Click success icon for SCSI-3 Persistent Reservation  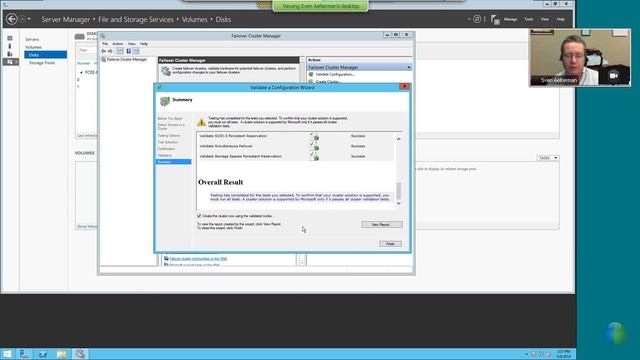tap(314, 136)
